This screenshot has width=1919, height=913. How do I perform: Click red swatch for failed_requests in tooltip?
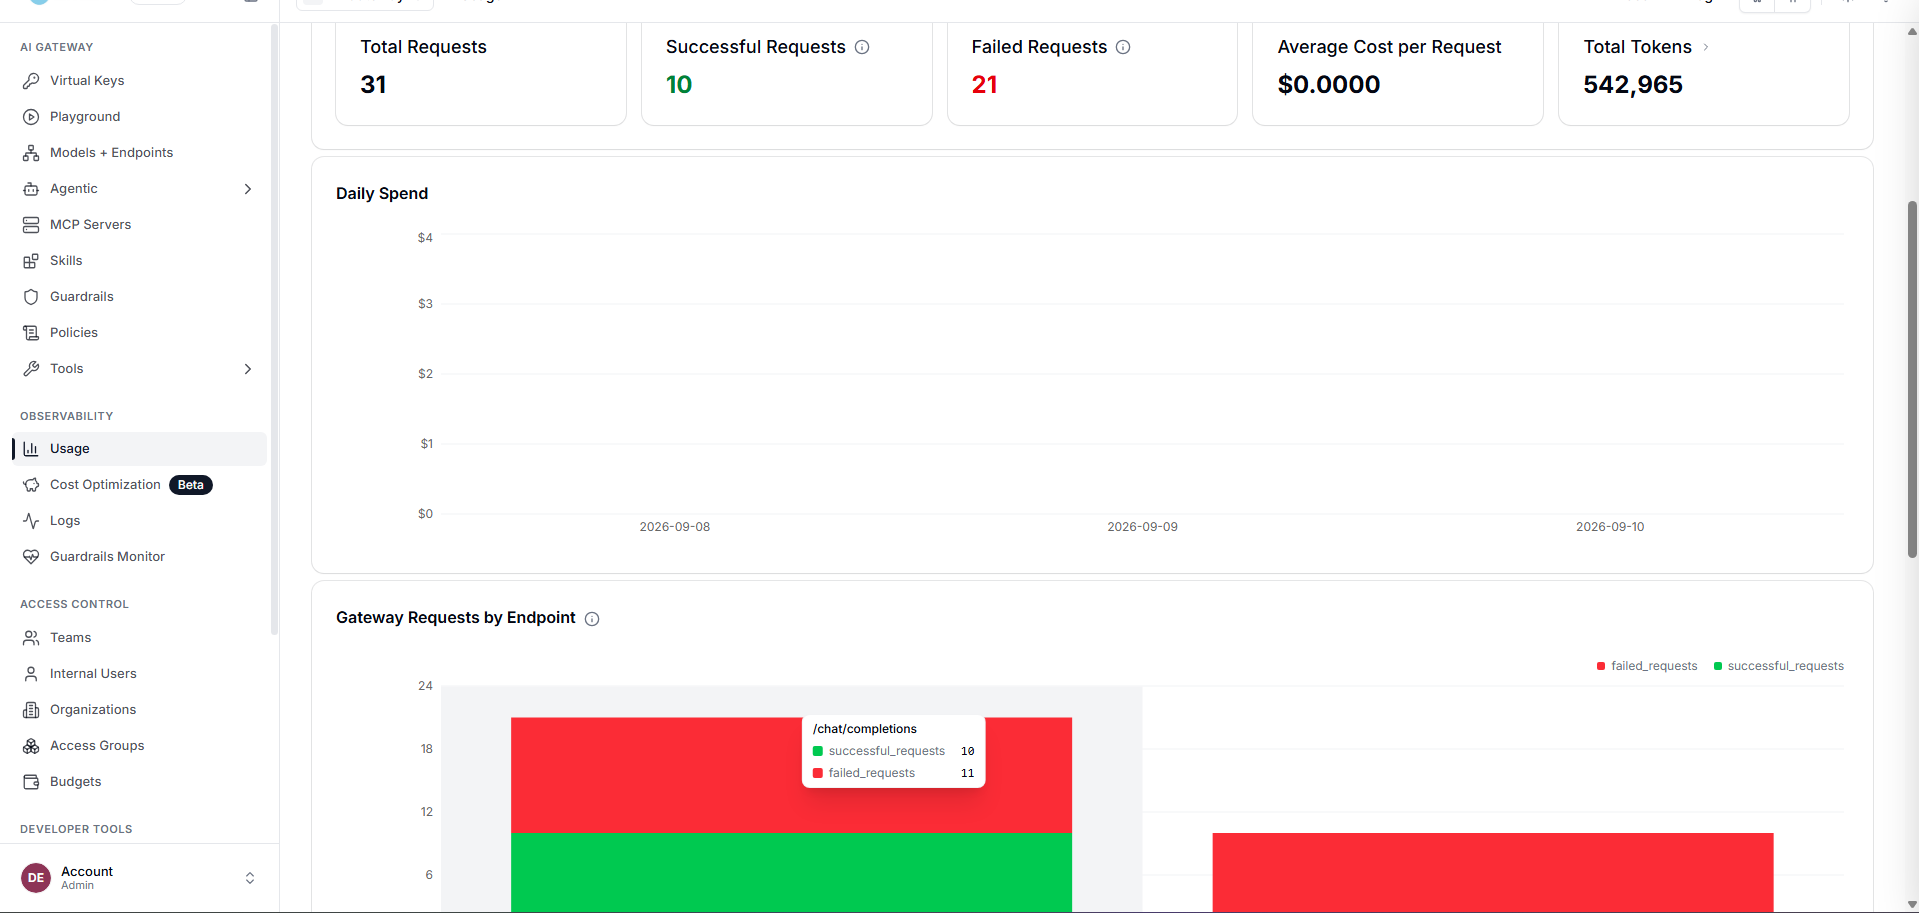818,773
